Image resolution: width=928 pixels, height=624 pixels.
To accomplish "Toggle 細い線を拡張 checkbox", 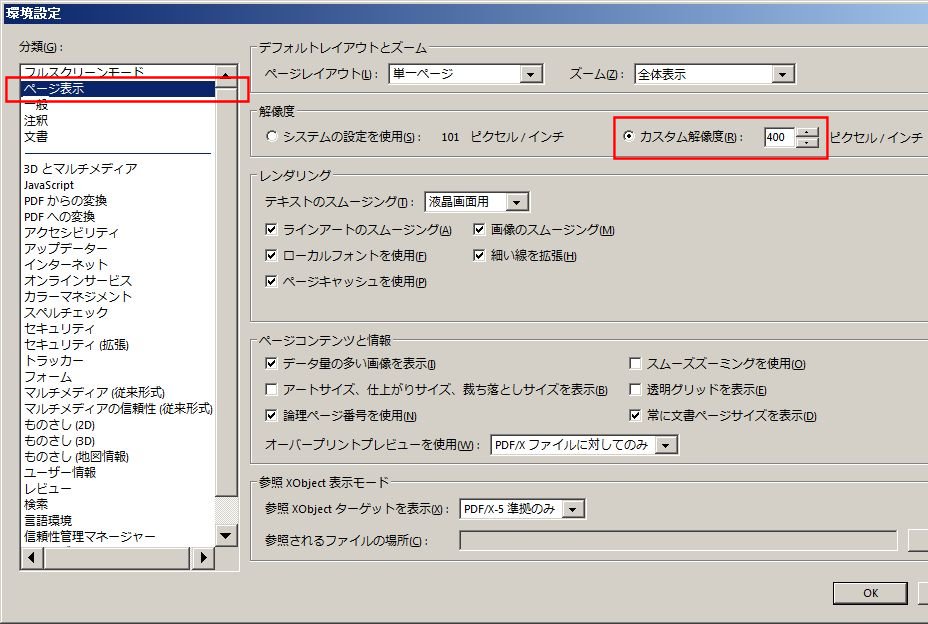I will point(479,255).
